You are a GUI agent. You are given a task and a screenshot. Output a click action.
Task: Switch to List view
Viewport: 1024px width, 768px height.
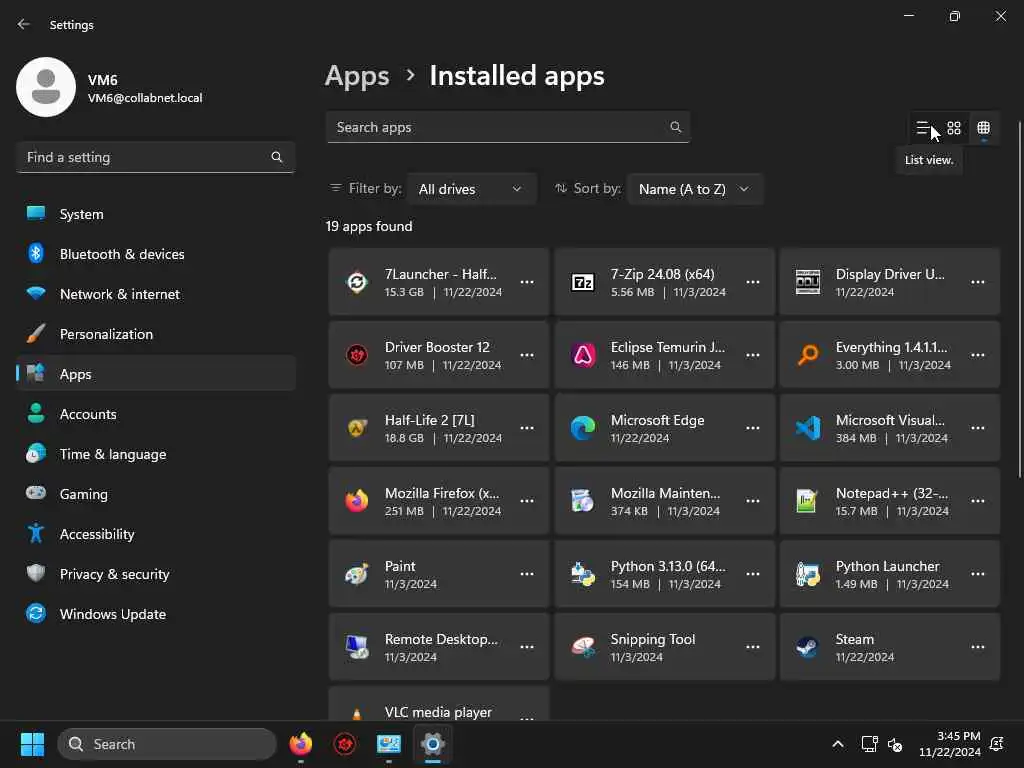point(923,128)
